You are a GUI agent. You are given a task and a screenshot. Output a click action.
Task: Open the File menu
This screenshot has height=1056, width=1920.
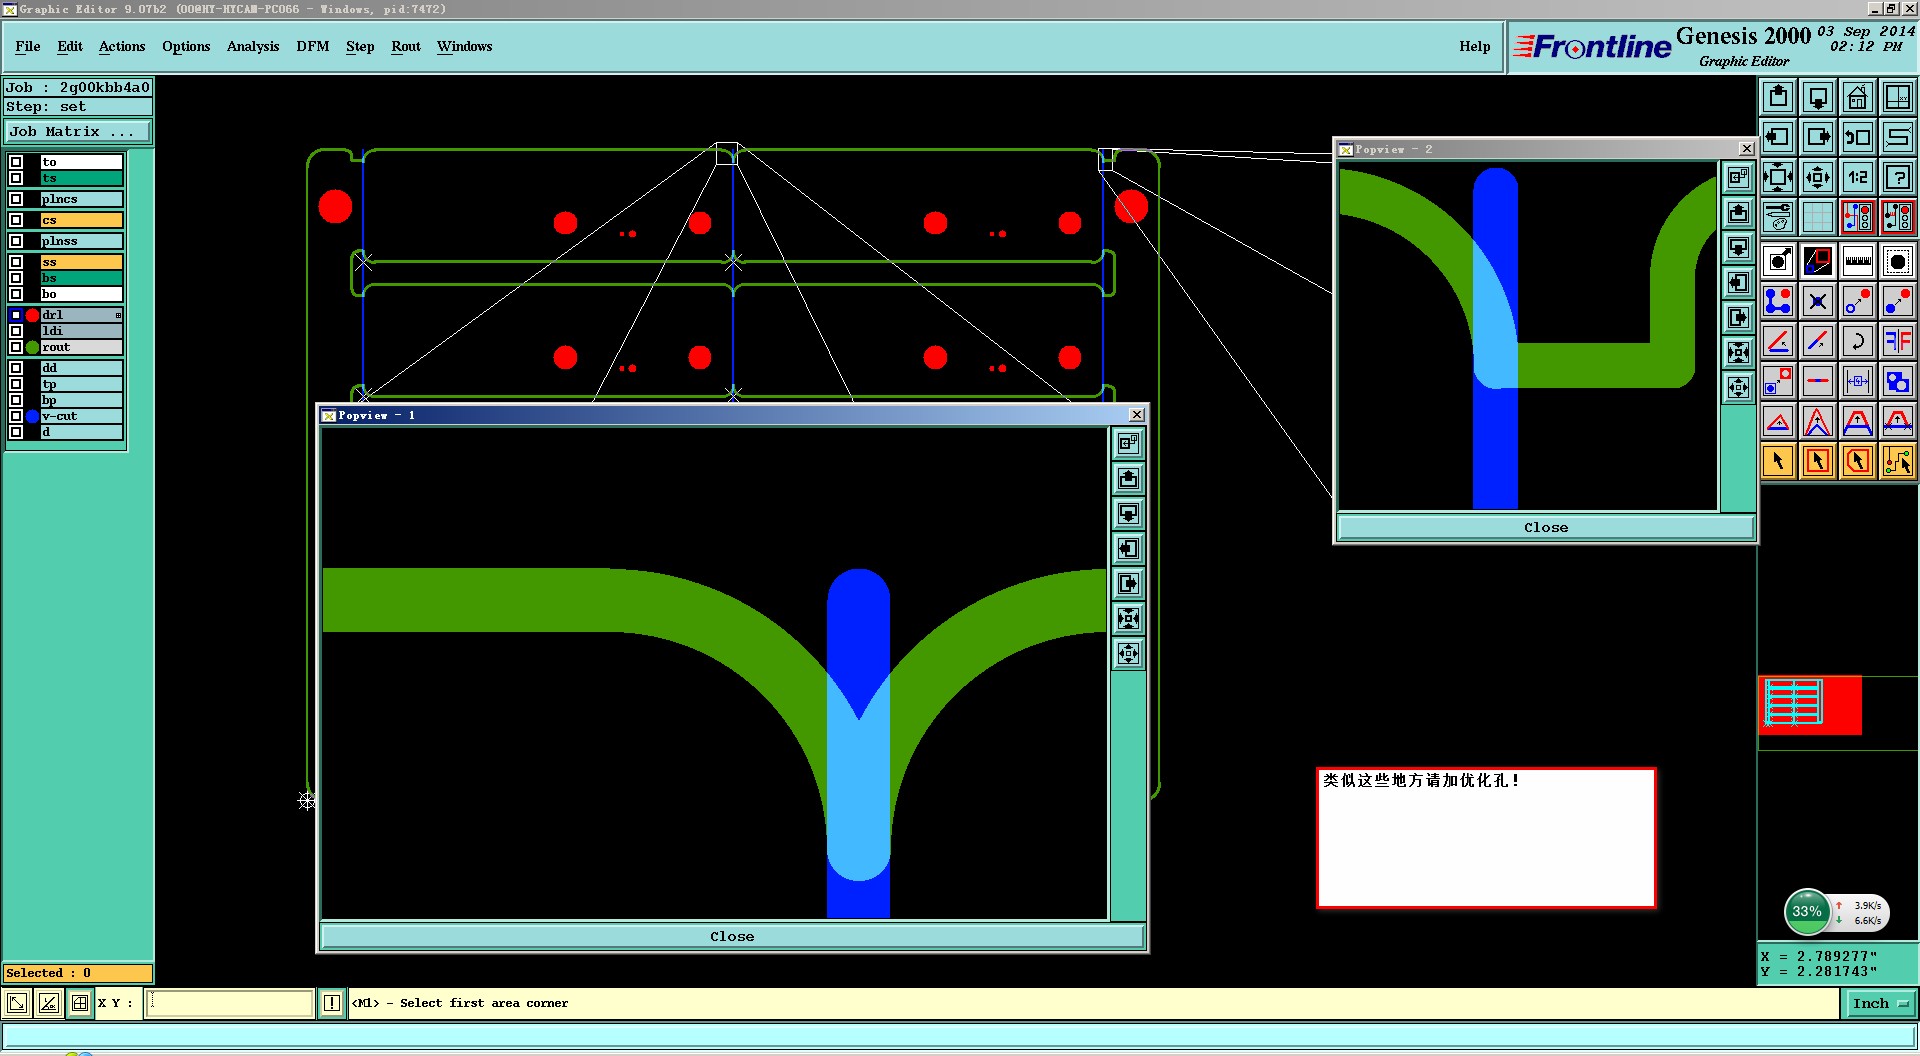pos(28,46)
